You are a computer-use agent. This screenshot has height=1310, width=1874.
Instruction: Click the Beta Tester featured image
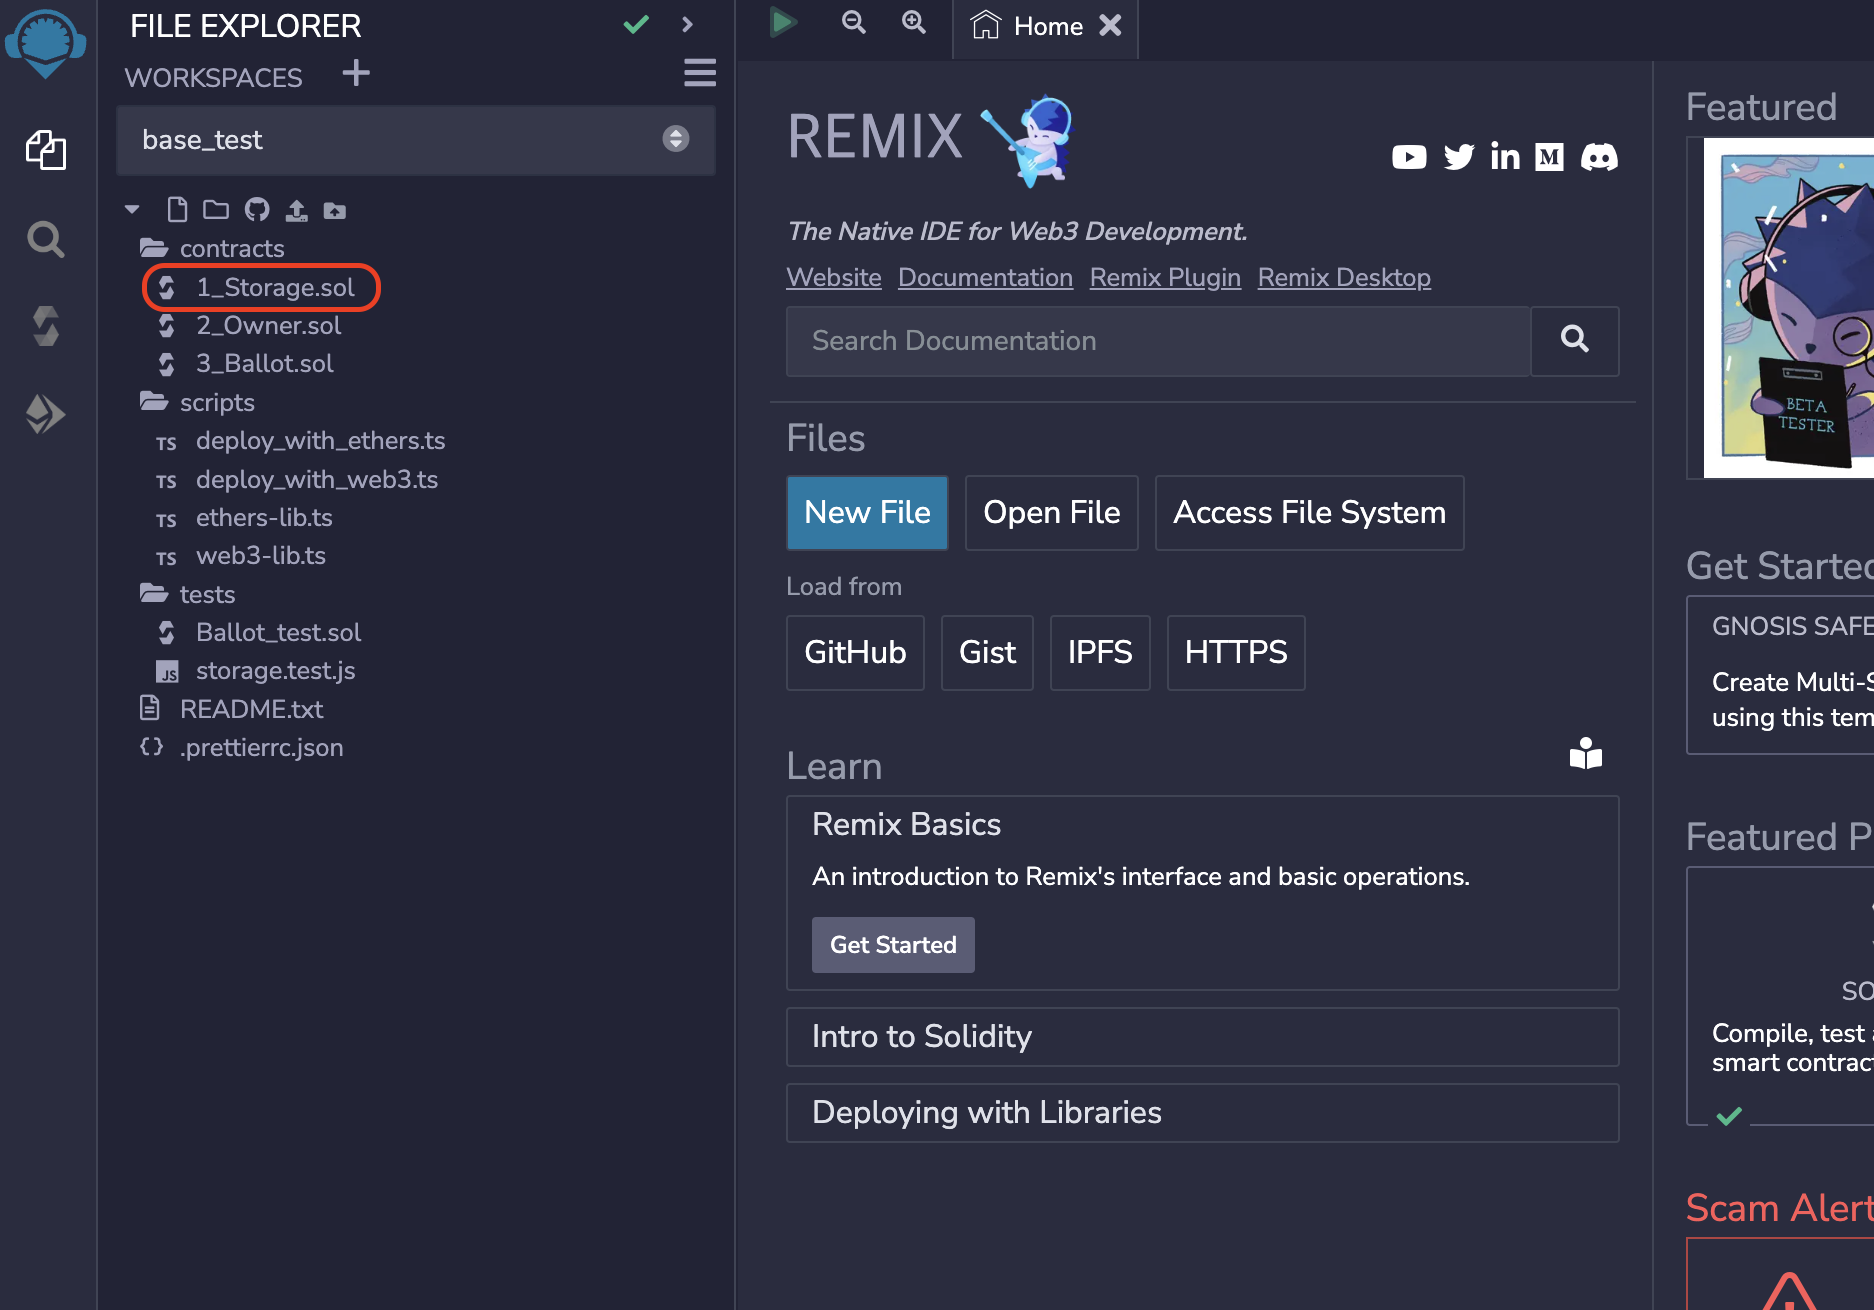[1790, 309]
